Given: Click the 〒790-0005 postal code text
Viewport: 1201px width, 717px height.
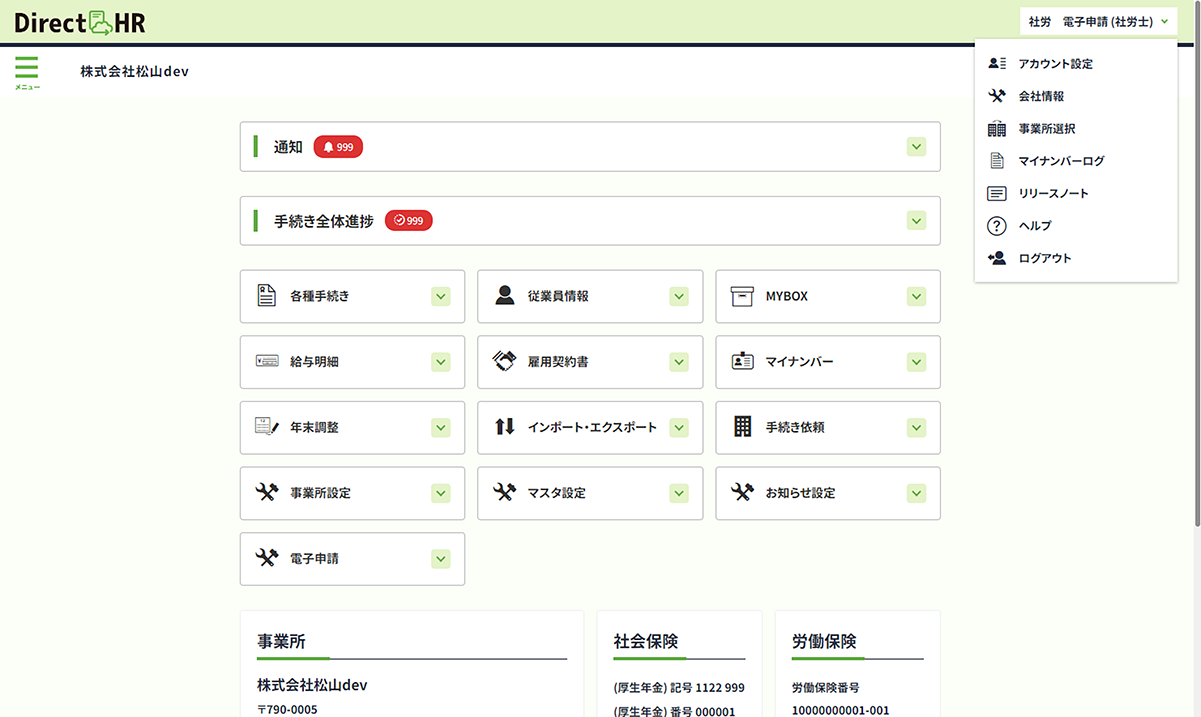Looking at the screenshot, I should 287,709.
